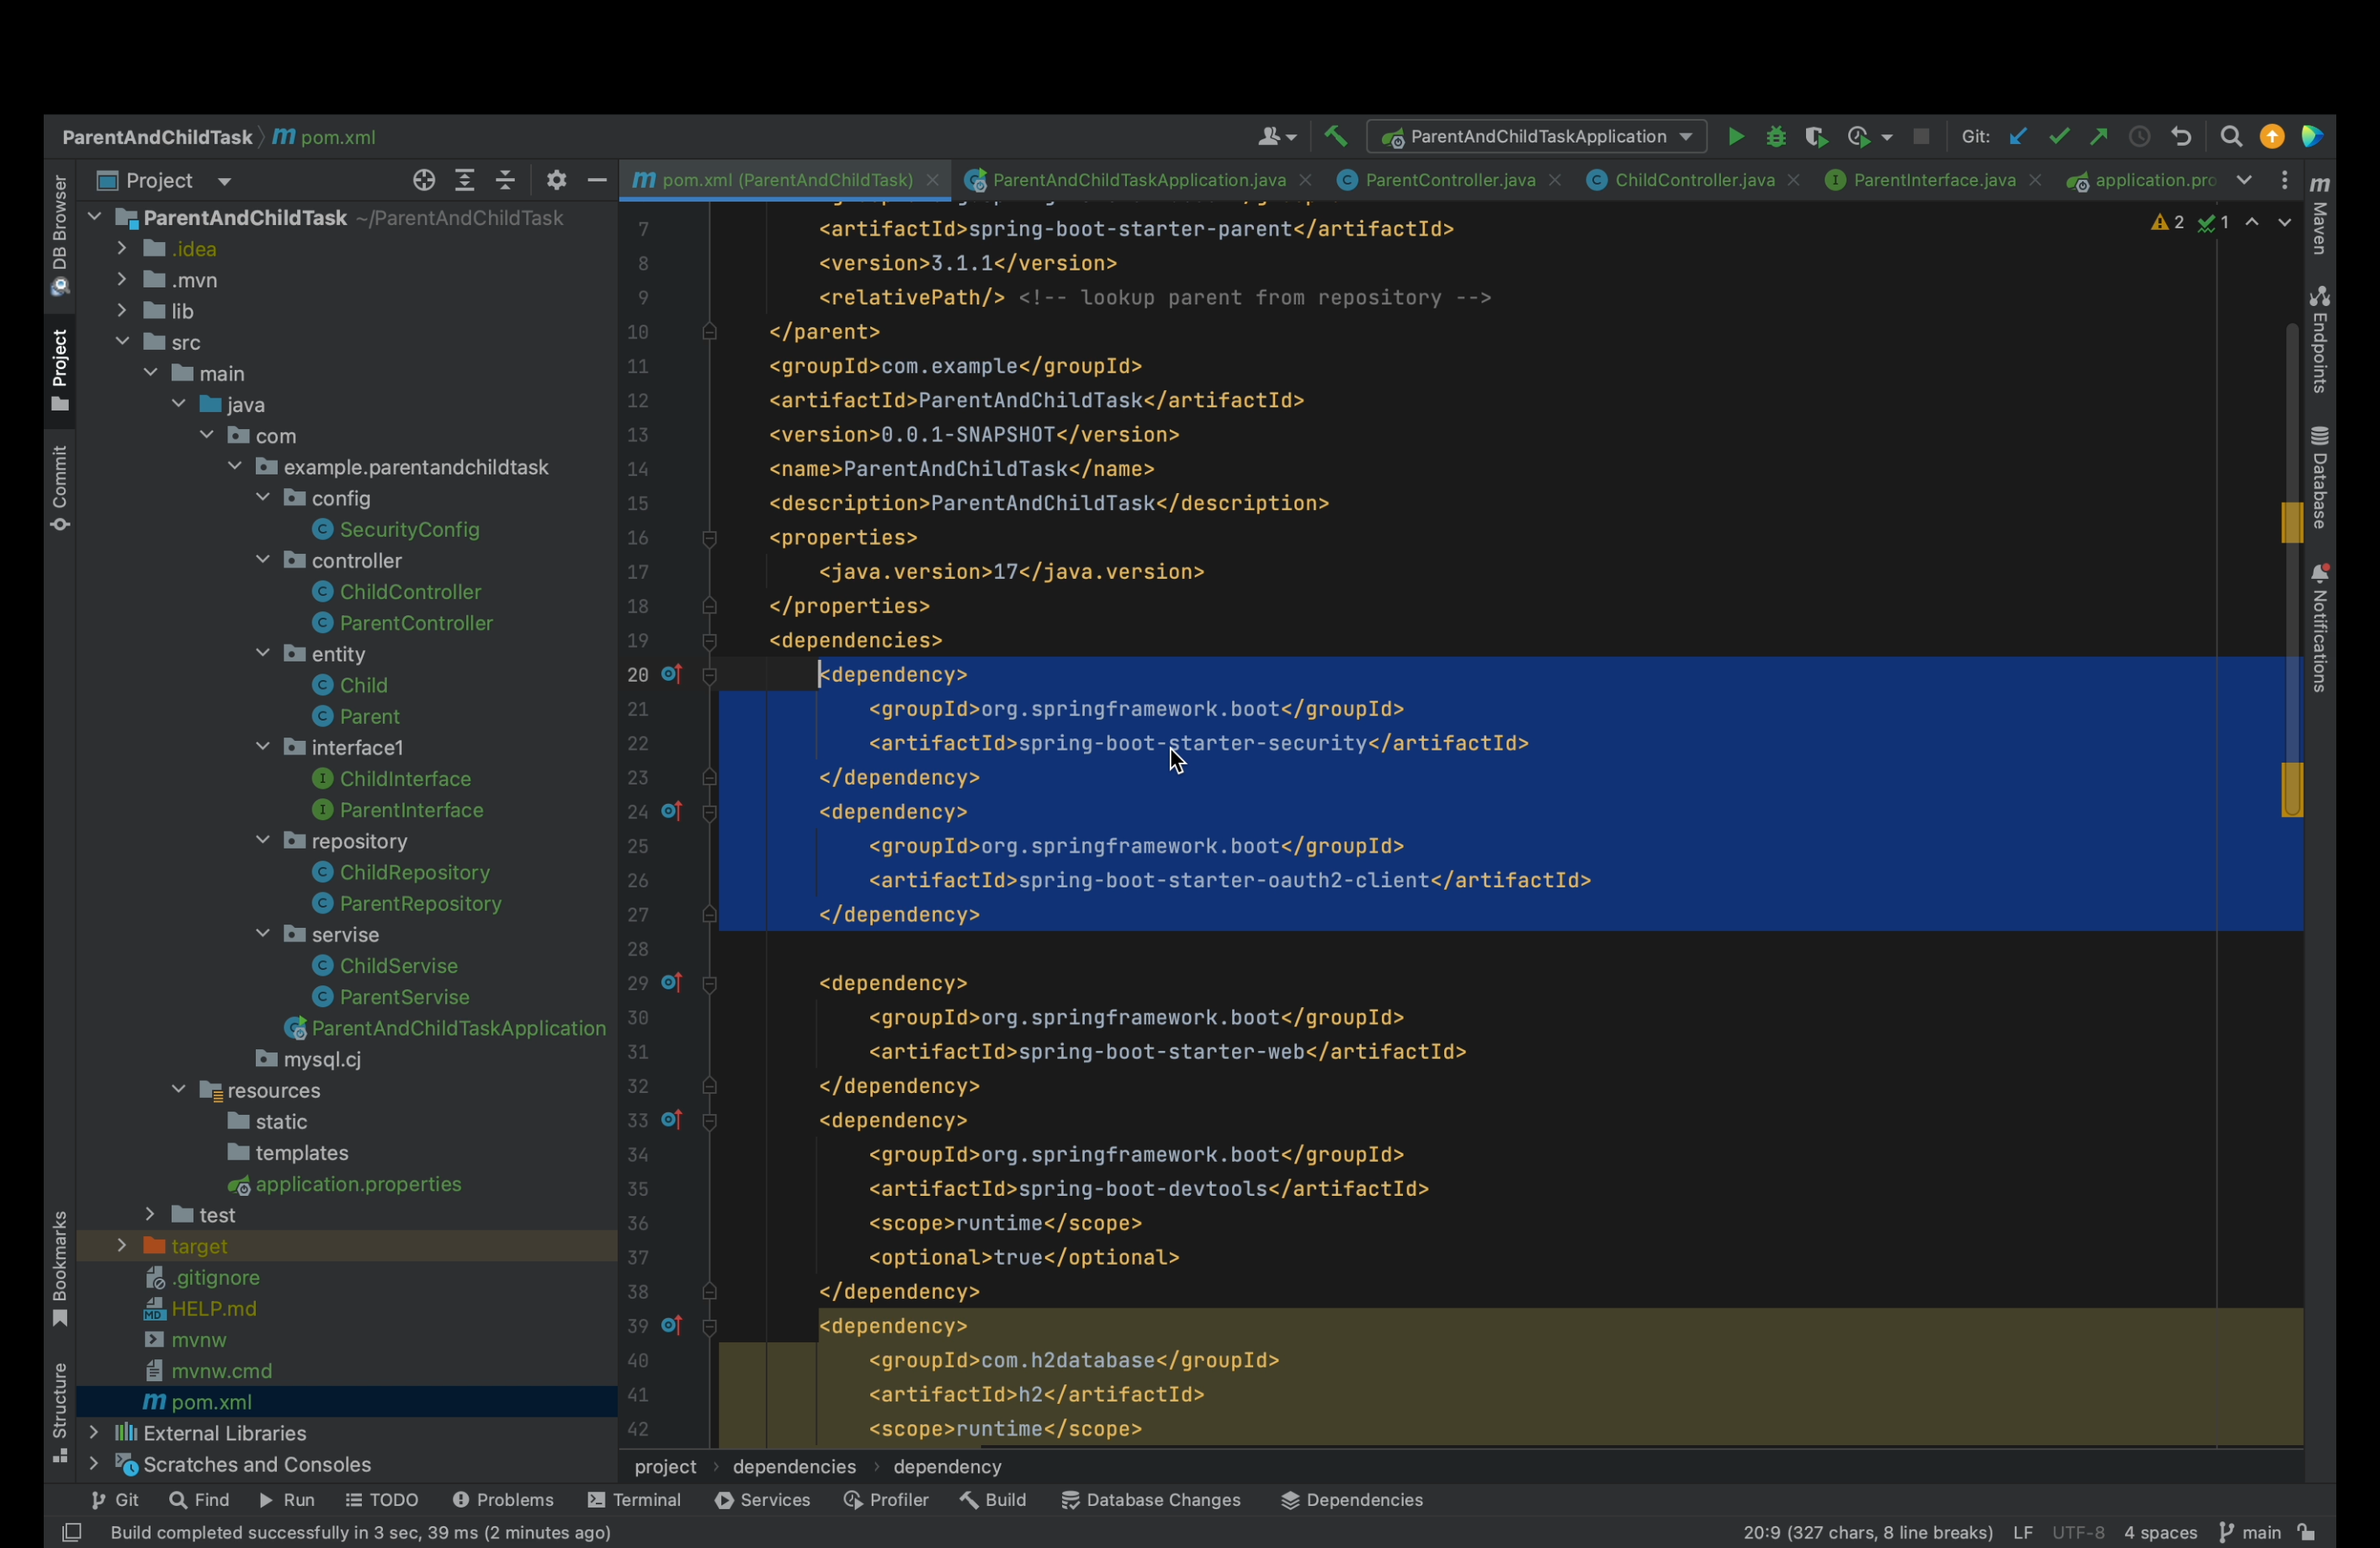Open the Bookmarks tool window
Image resolution: width=2380 pixels, height=1548 pixels.
(x=60, y=1268)
